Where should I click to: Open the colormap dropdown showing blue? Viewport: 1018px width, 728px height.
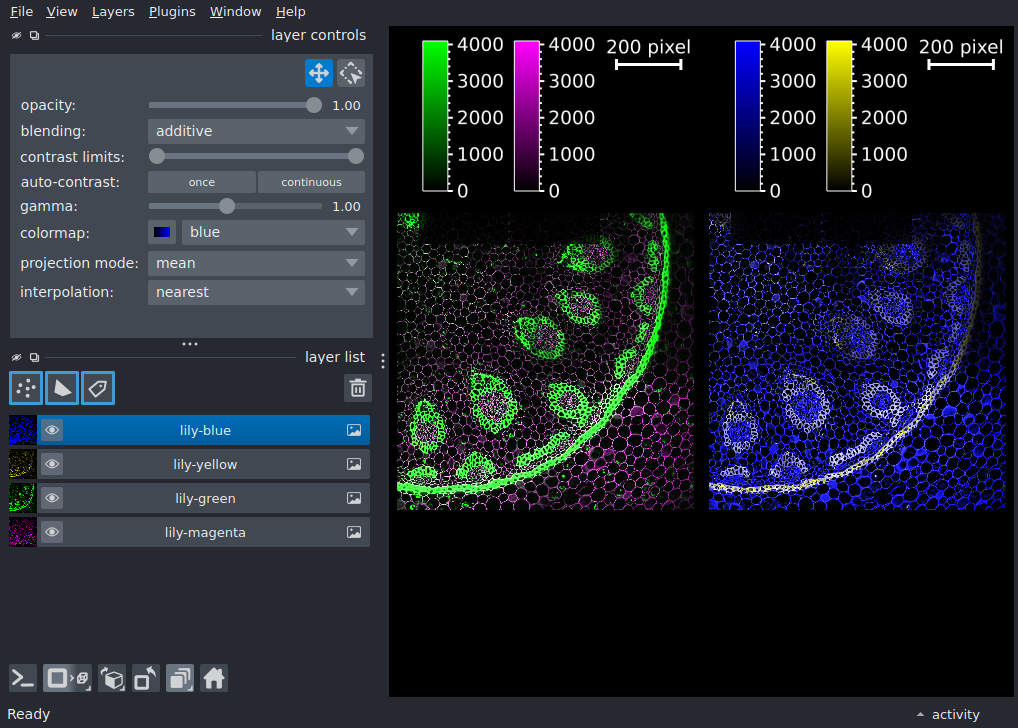click(273, 232)
